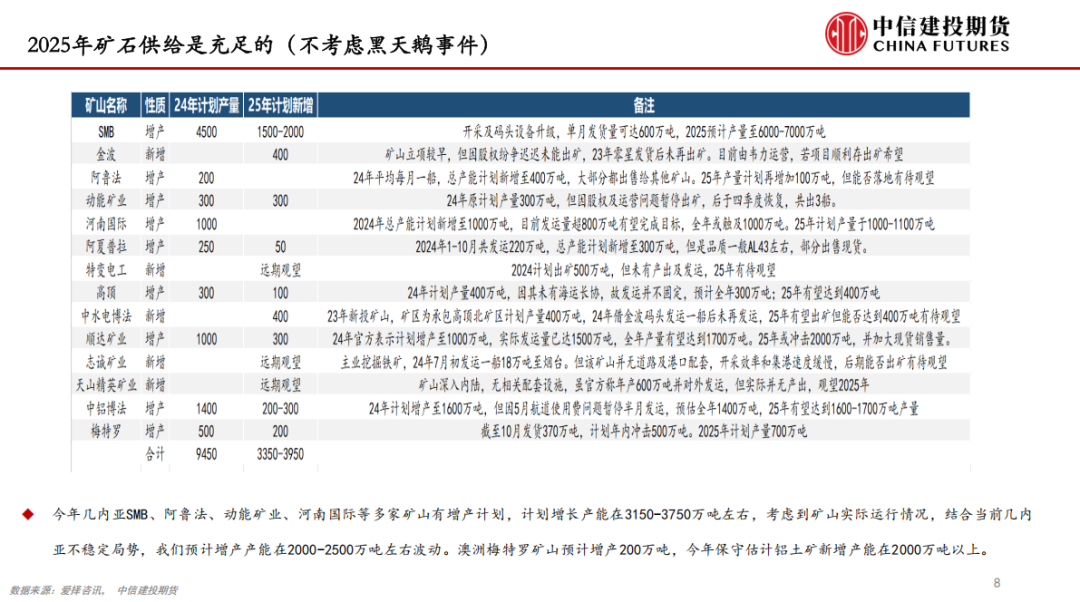This screenshot has width=1080, height=602.
Task: Click 特变电工's 远期观望 cell
Action: pos(280,270)
